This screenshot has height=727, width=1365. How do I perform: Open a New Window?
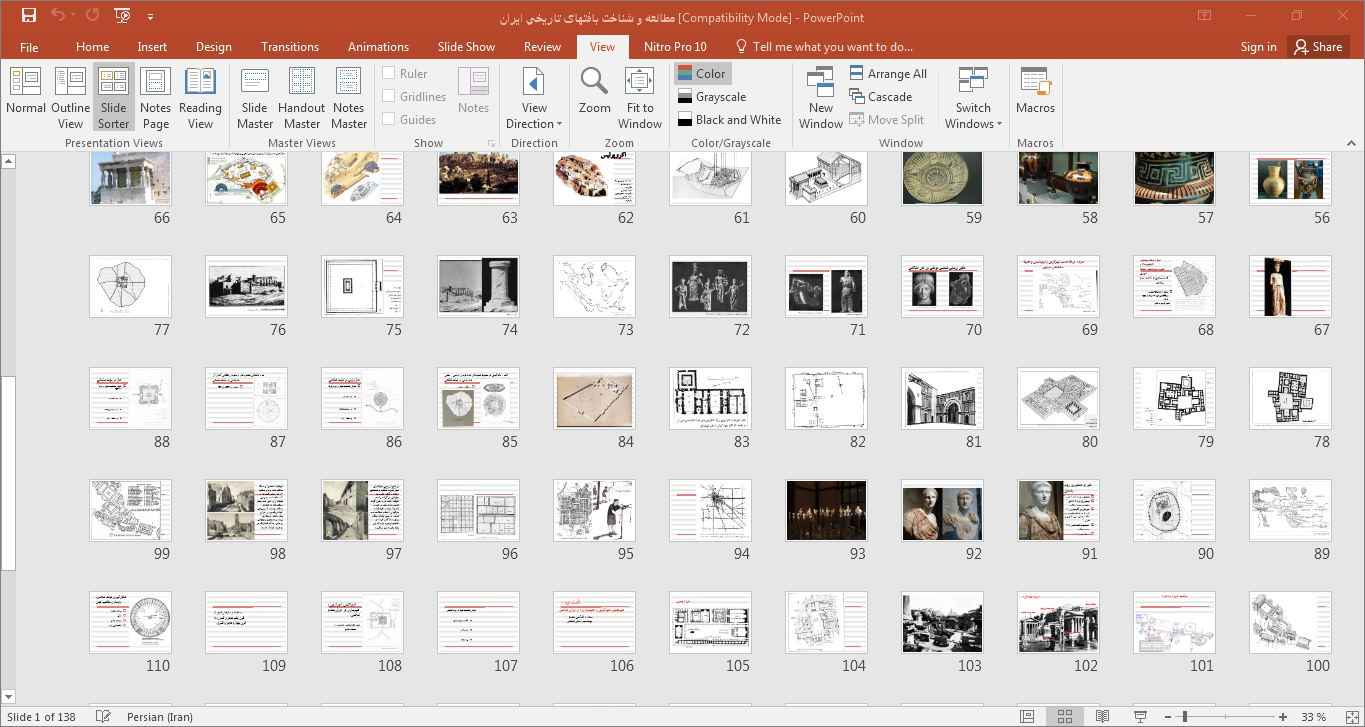[820, 97]
